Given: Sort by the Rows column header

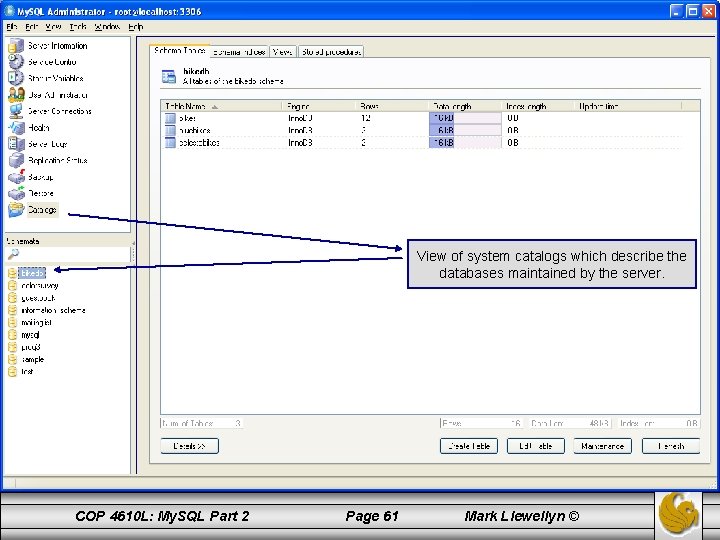Looking at the screenshot, I should coord(392,106).
